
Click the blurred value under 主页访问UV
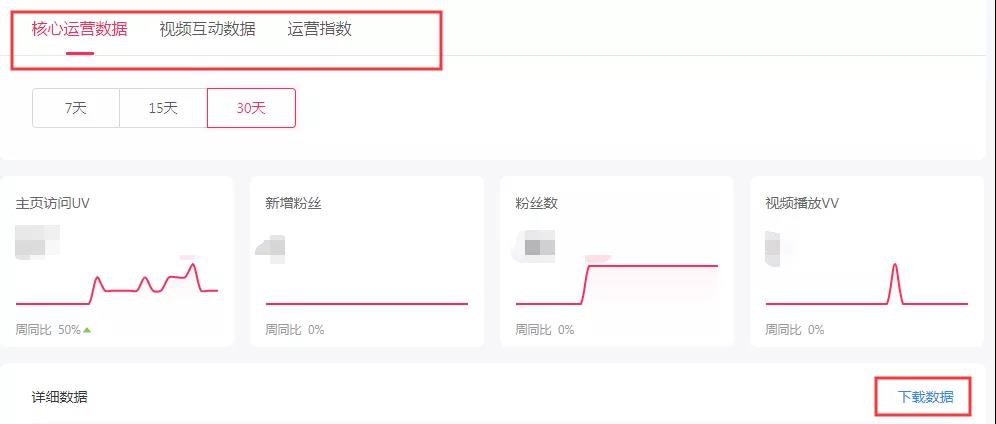click(x=37, y=242)
